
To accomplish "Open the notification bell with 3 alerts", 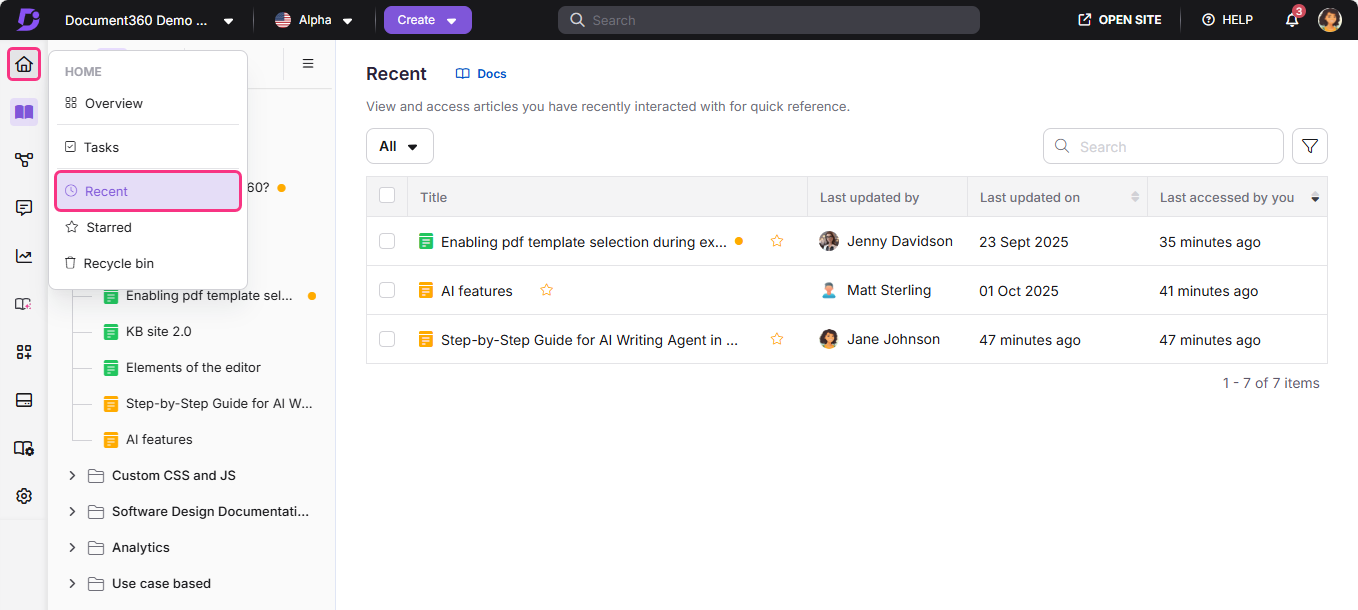I will coord(1291,20).
